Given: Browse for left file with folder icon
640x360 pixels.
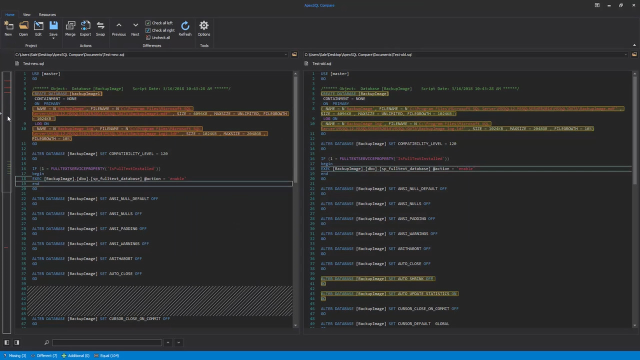Looking at the screenshot, I should 294,54.
